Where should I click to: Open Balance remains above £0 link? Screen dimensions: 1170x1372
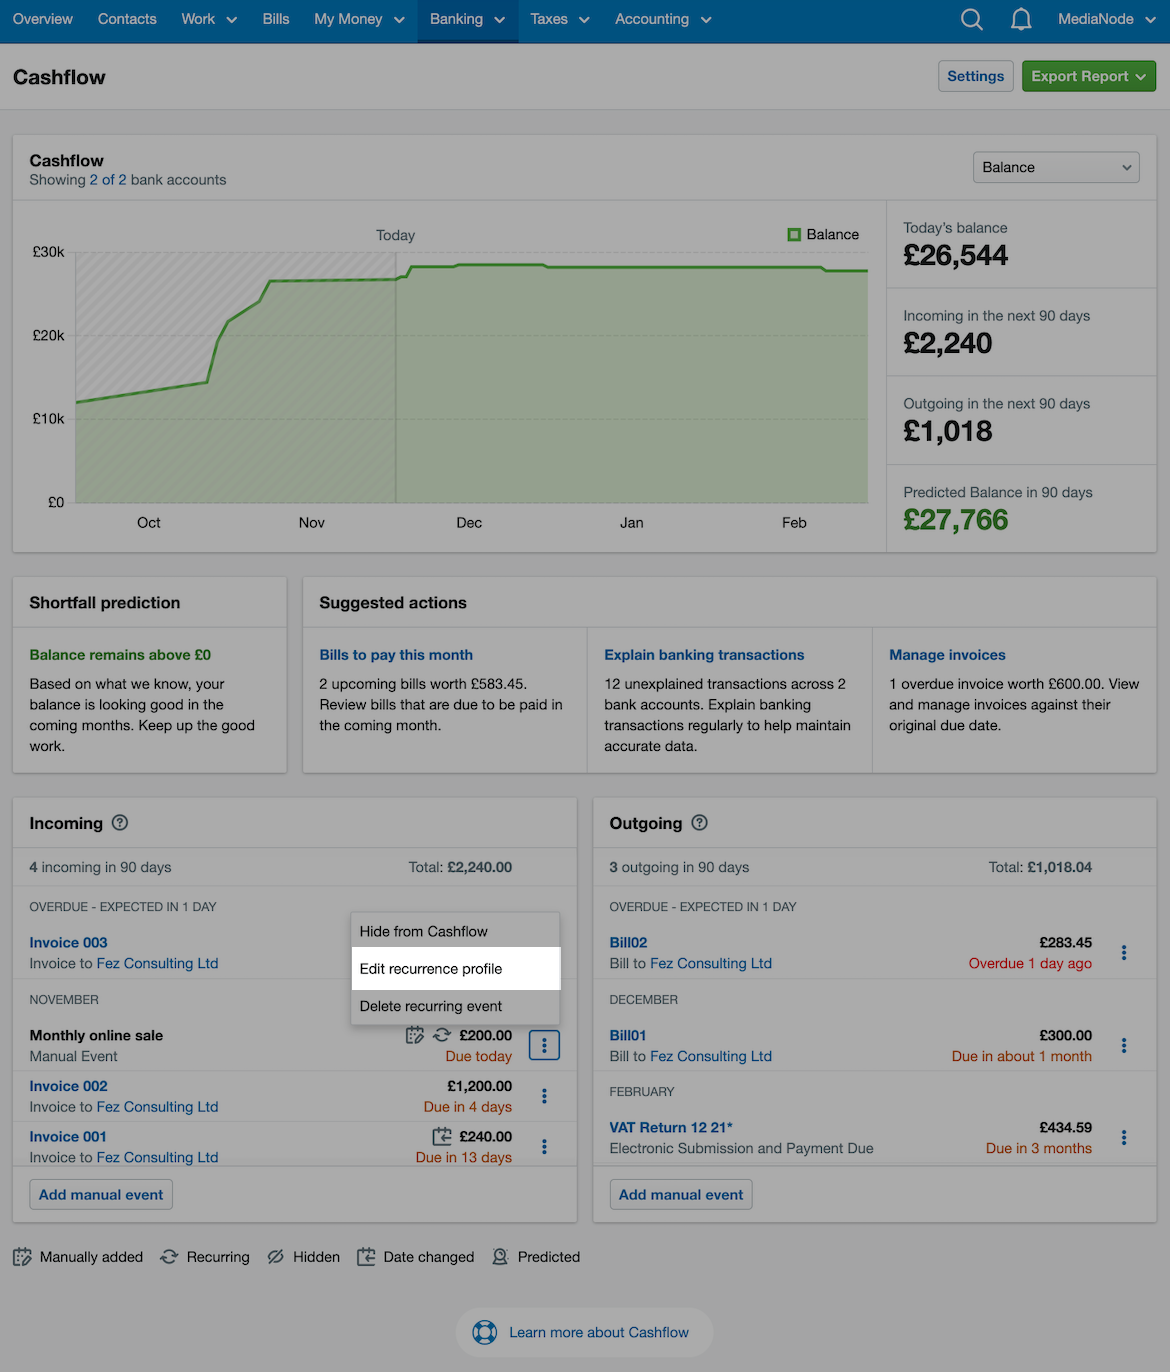[120, 655]
